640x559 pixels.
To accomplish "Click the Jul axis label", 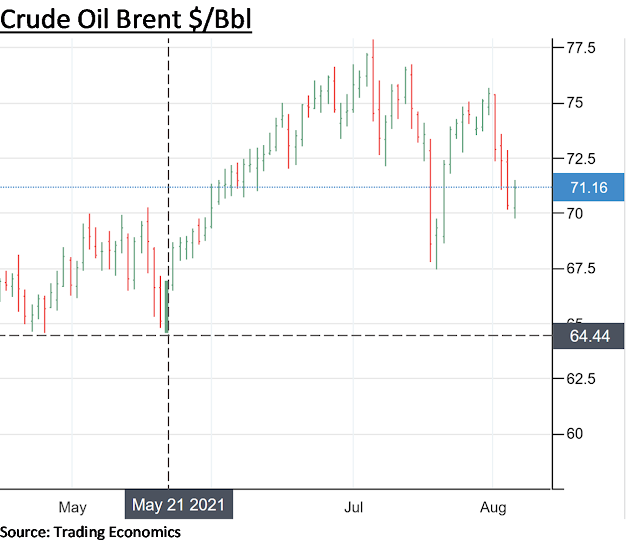I will (x=353, y=507).
